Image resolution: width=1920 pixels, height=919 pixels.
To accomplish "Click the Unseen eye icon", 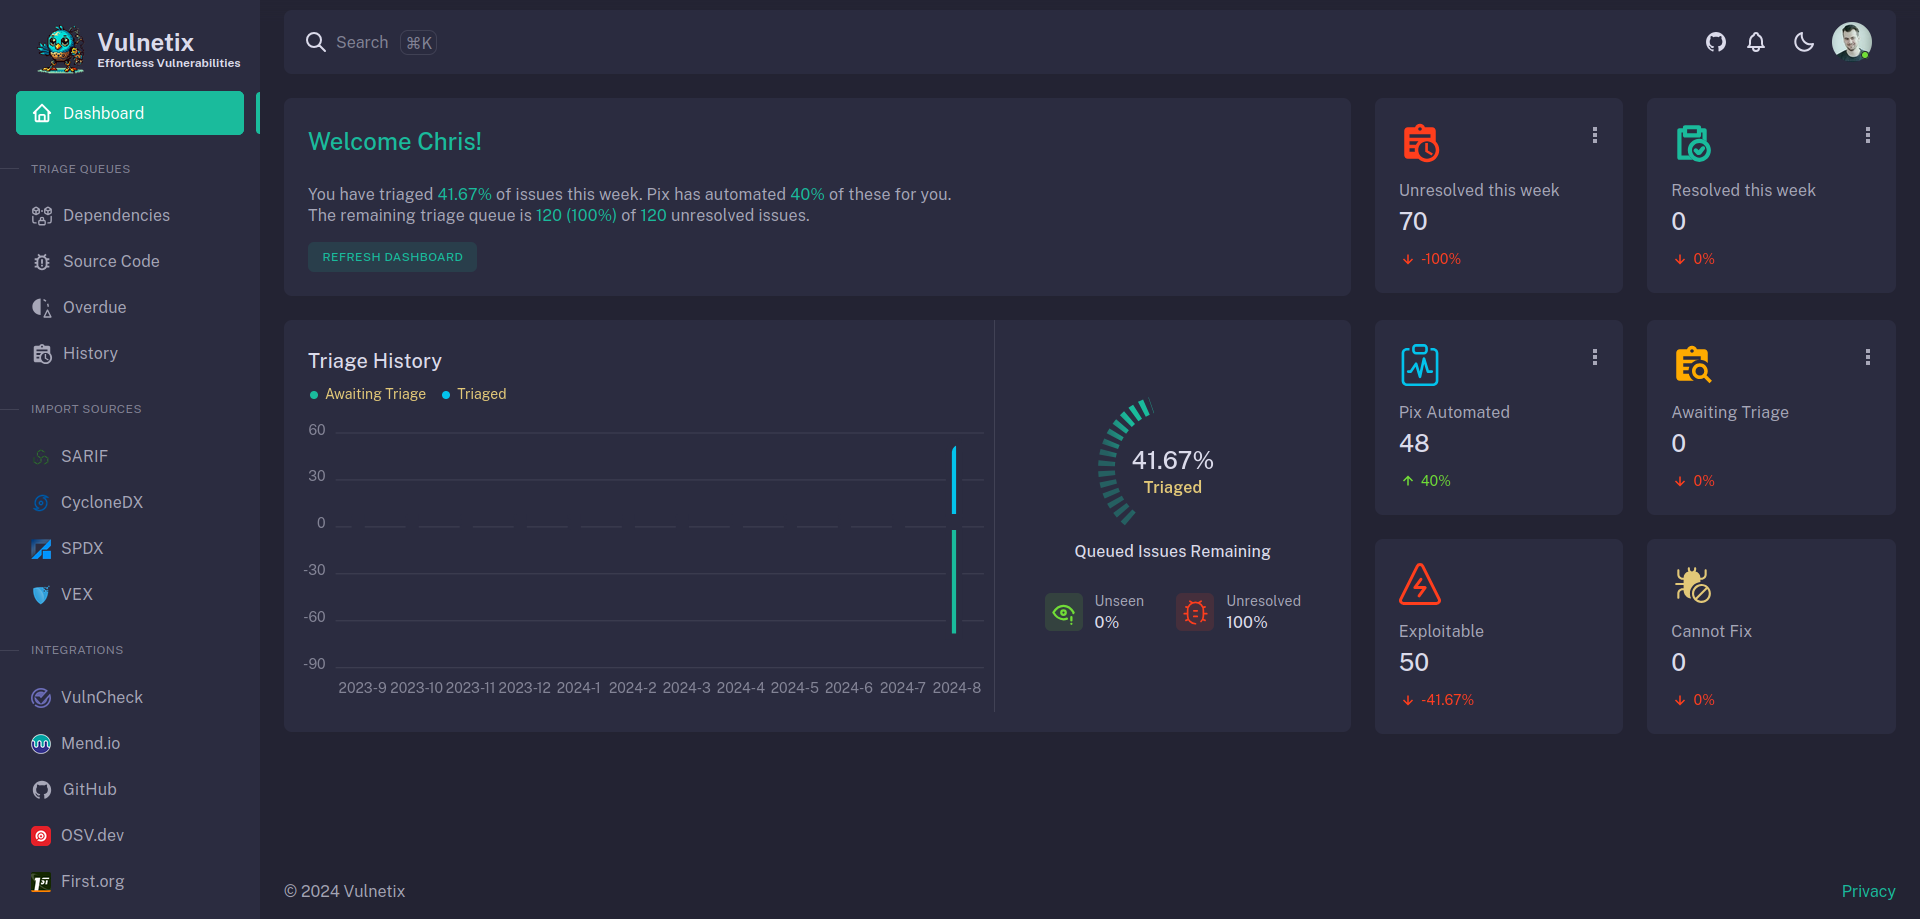I will [1064, 612].
